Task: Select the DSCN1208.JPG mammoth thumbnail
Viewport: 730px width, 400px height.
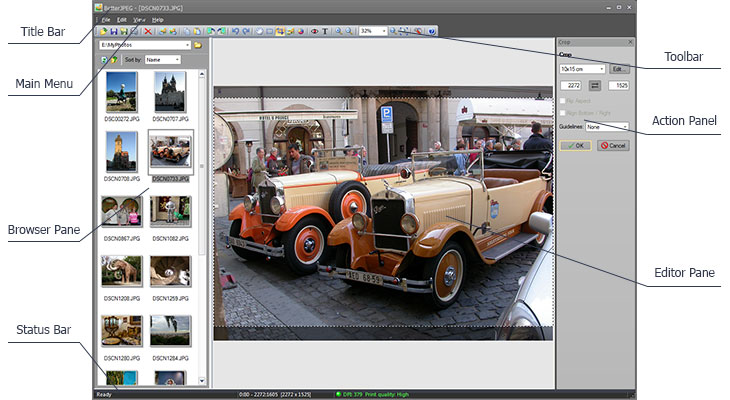Action: coord(122,271)
